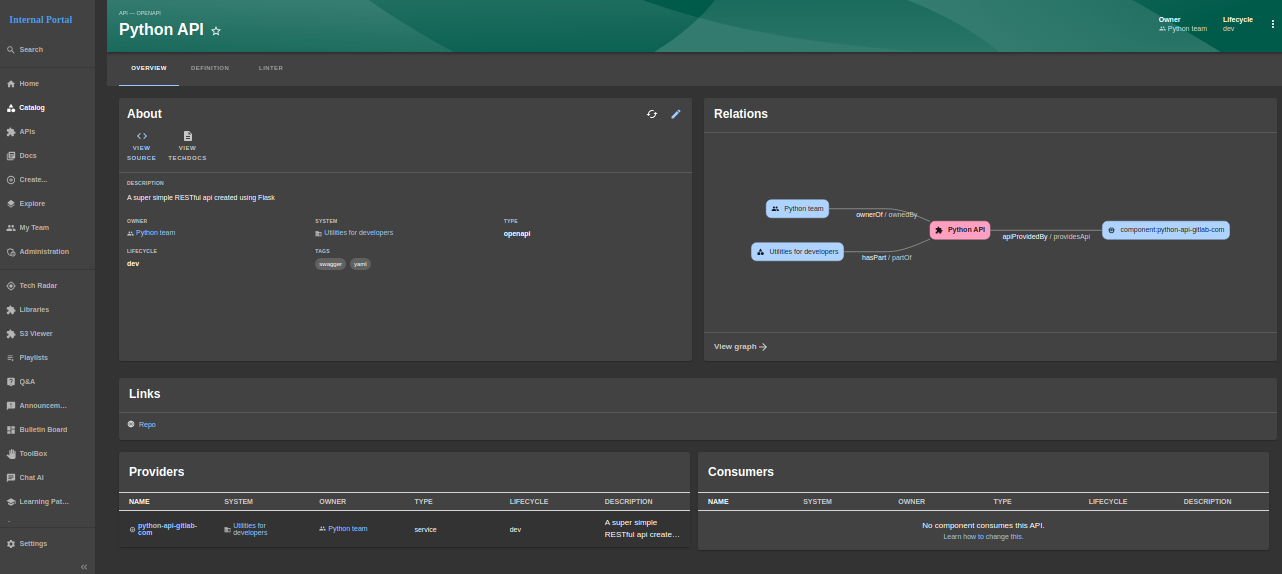Select the swagger tag chip
Image resolution: width=1282 pixels, height=574 pixels.
pos(330,264)
